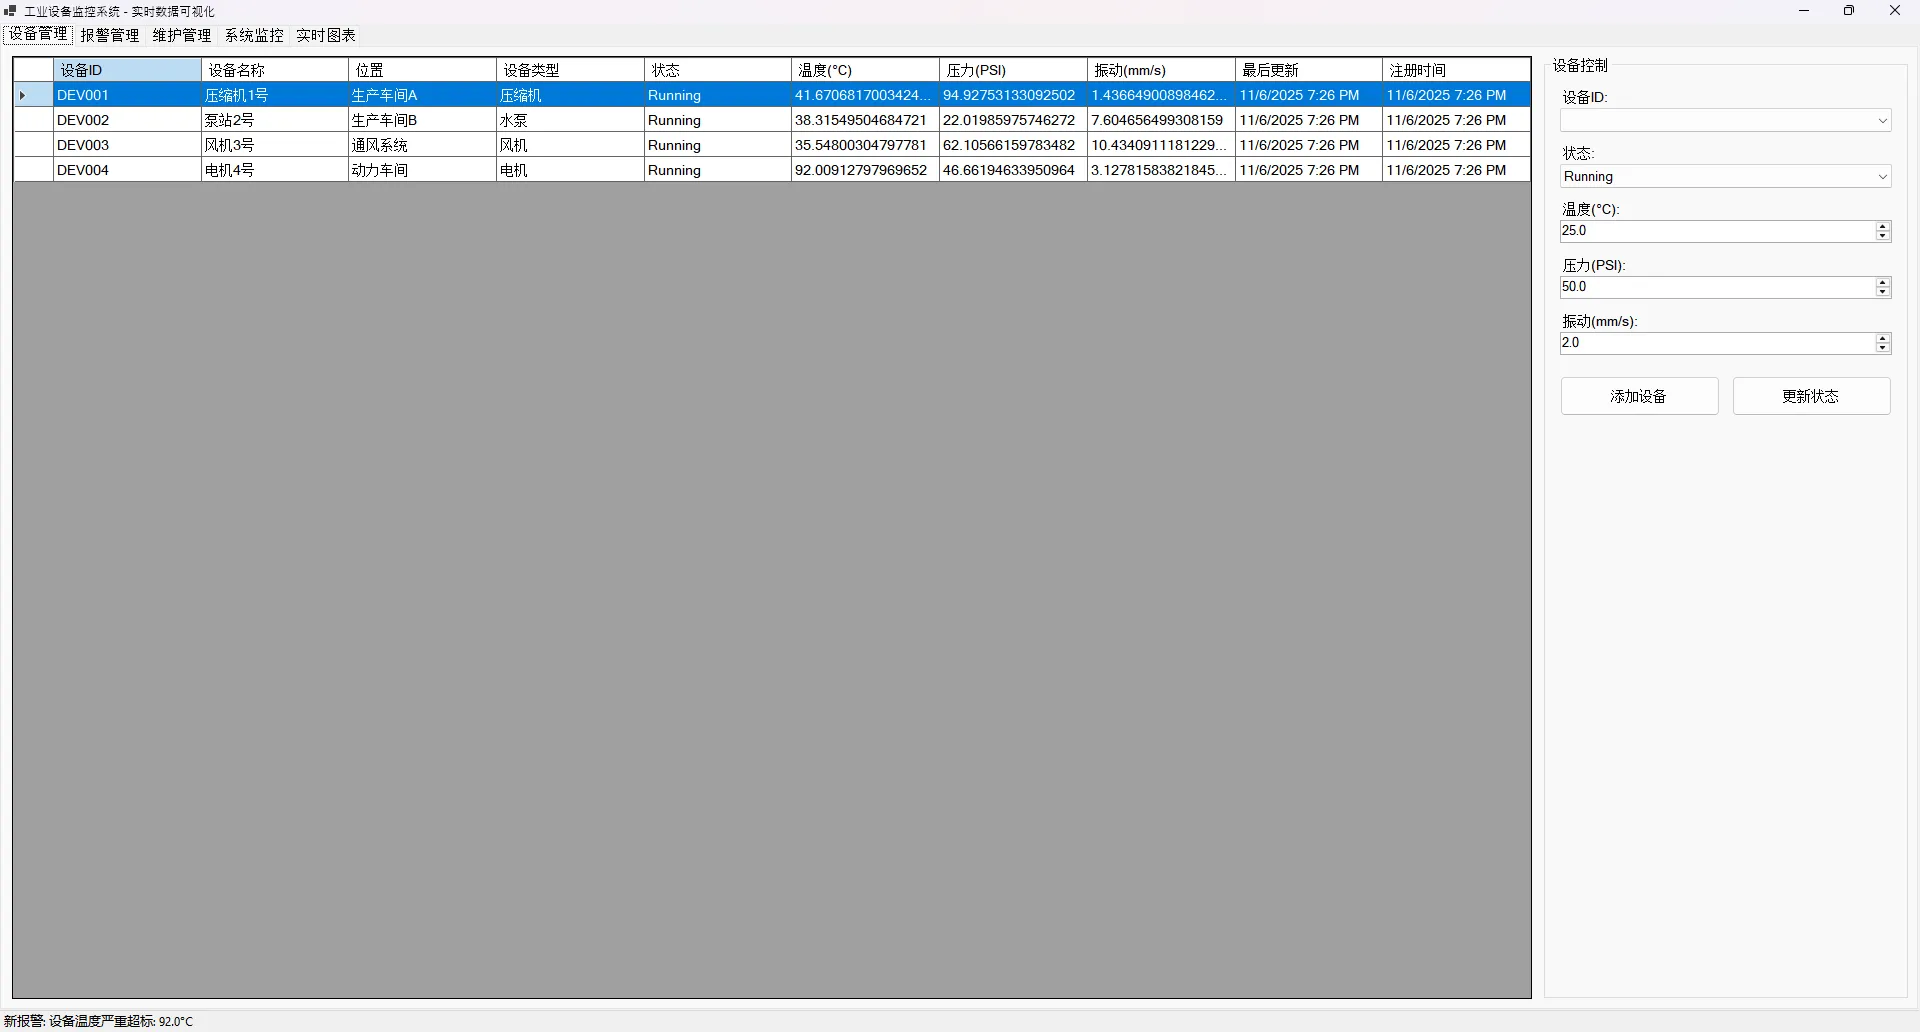
Task: Sort by the 振动(mm/s) column header
Action: [x=1161, y=70]
